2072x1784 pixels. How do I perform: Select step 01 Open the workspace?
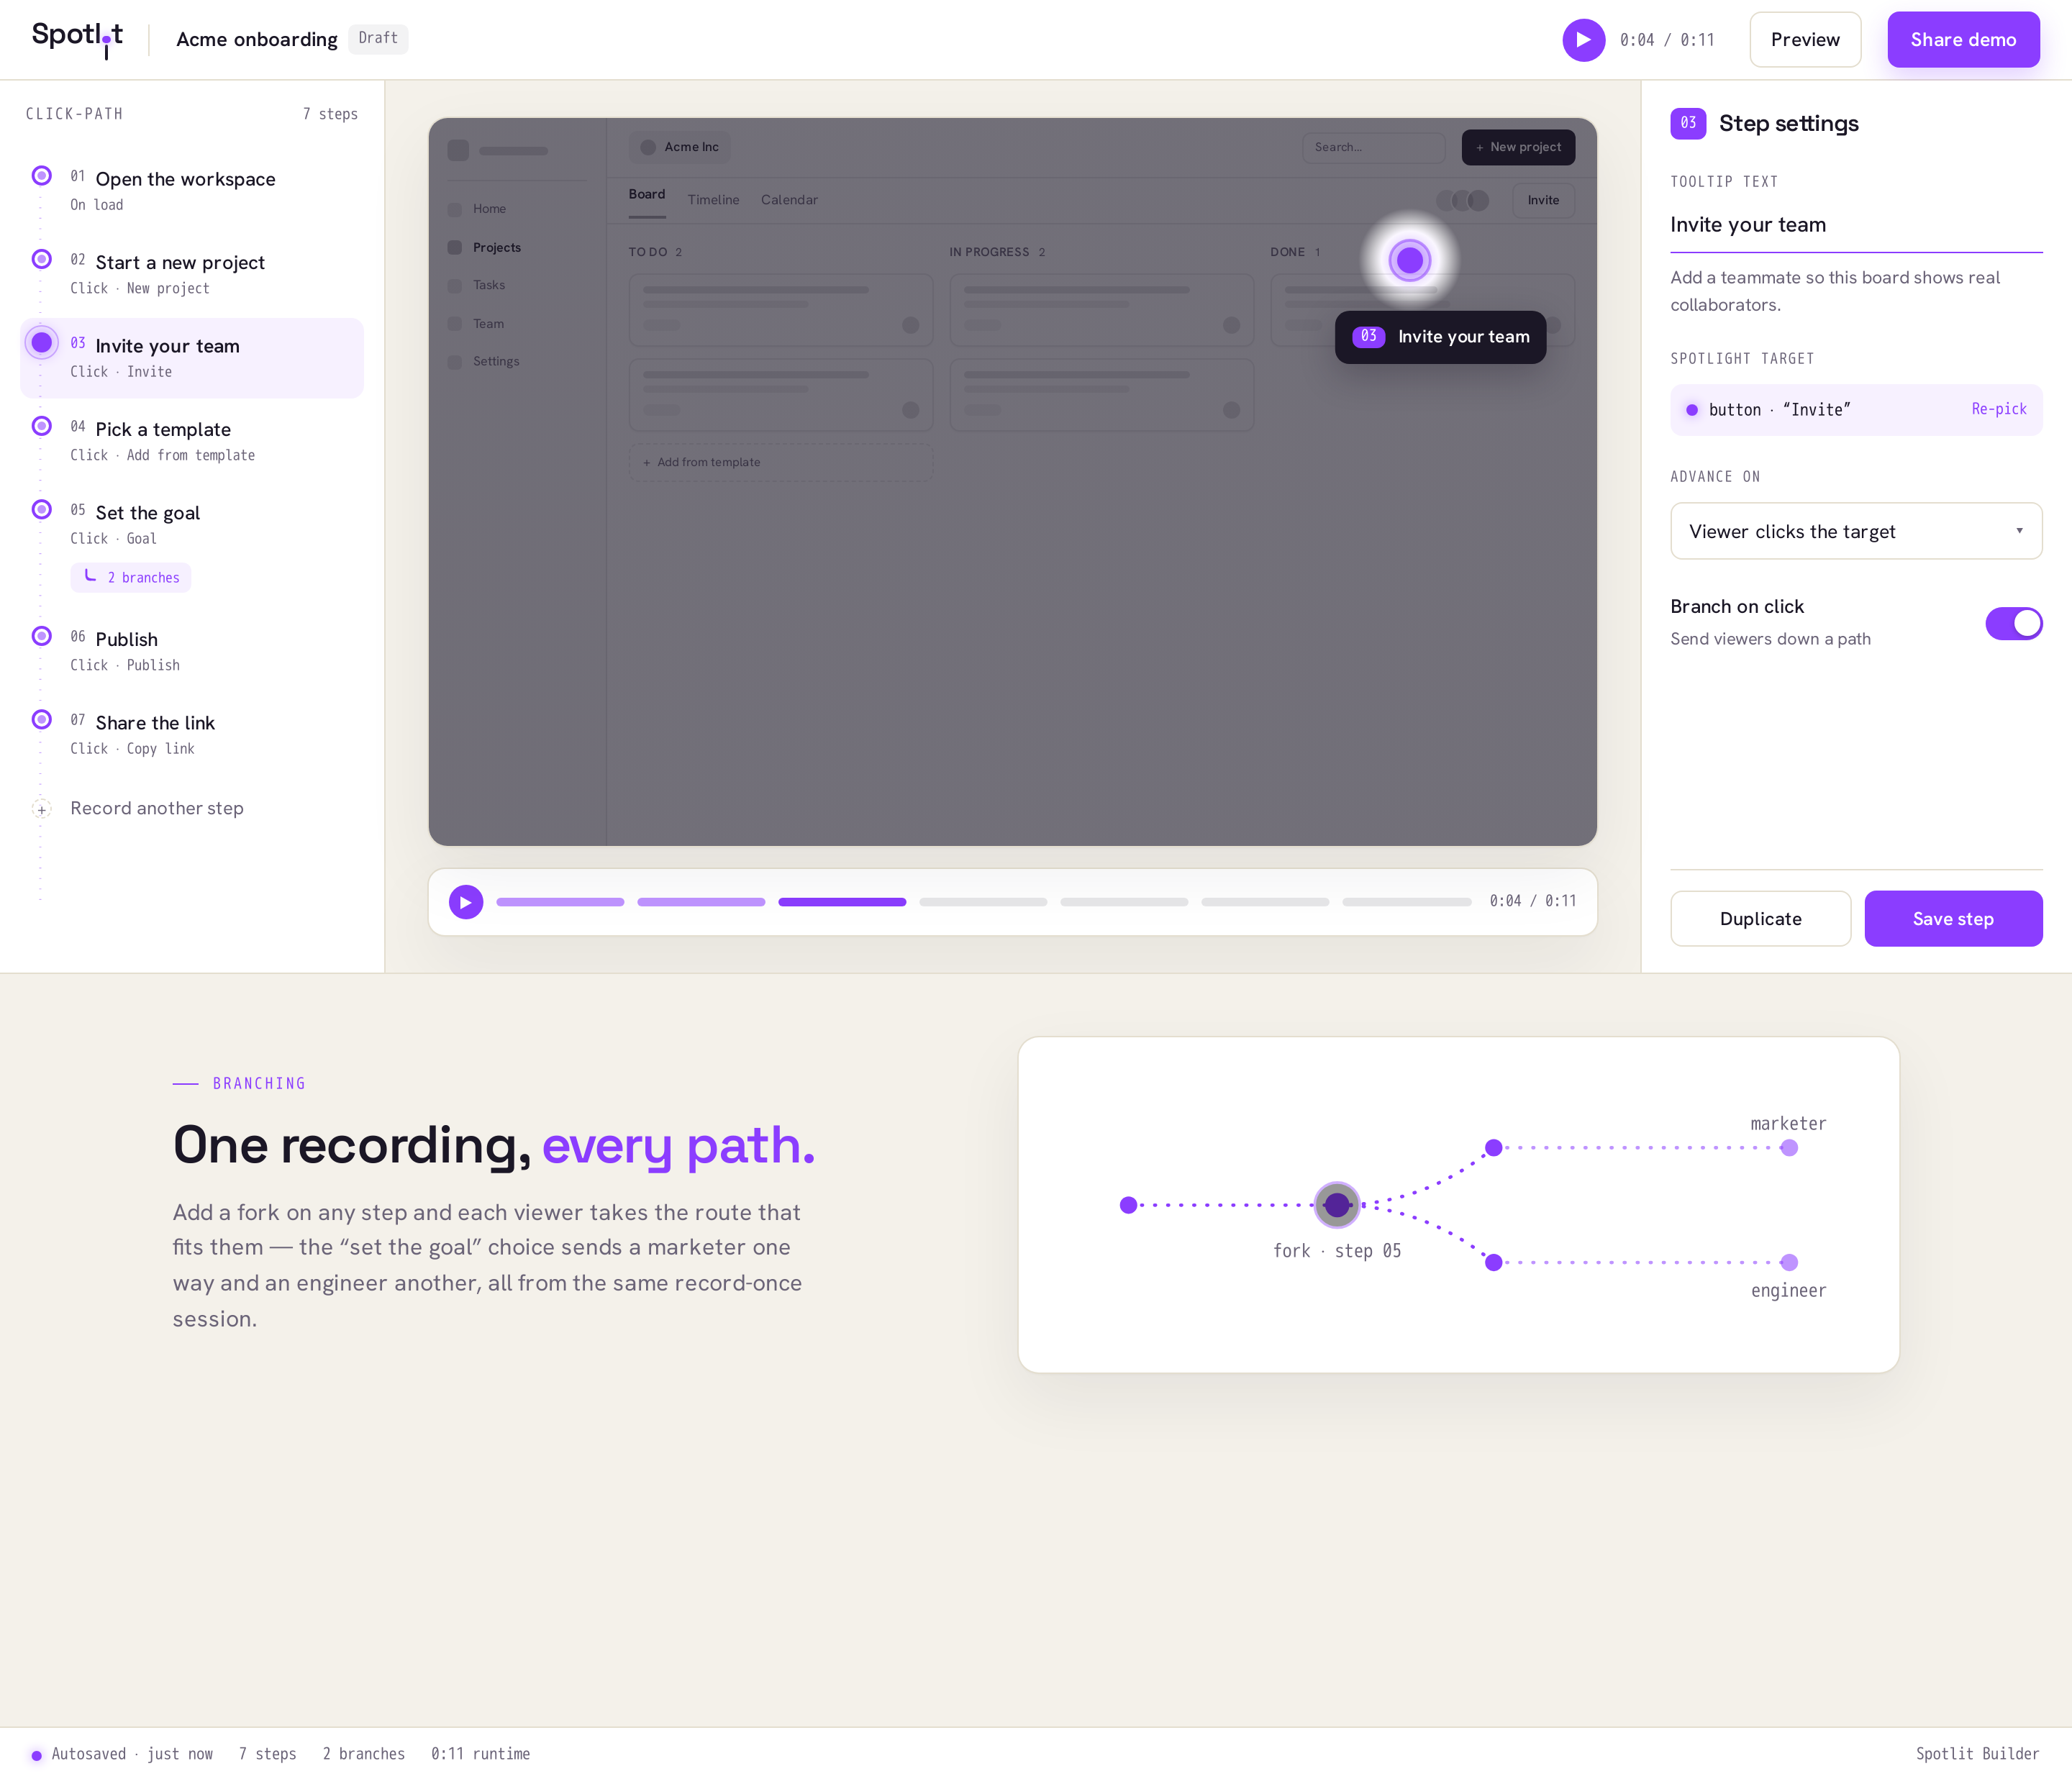(192, 191)
